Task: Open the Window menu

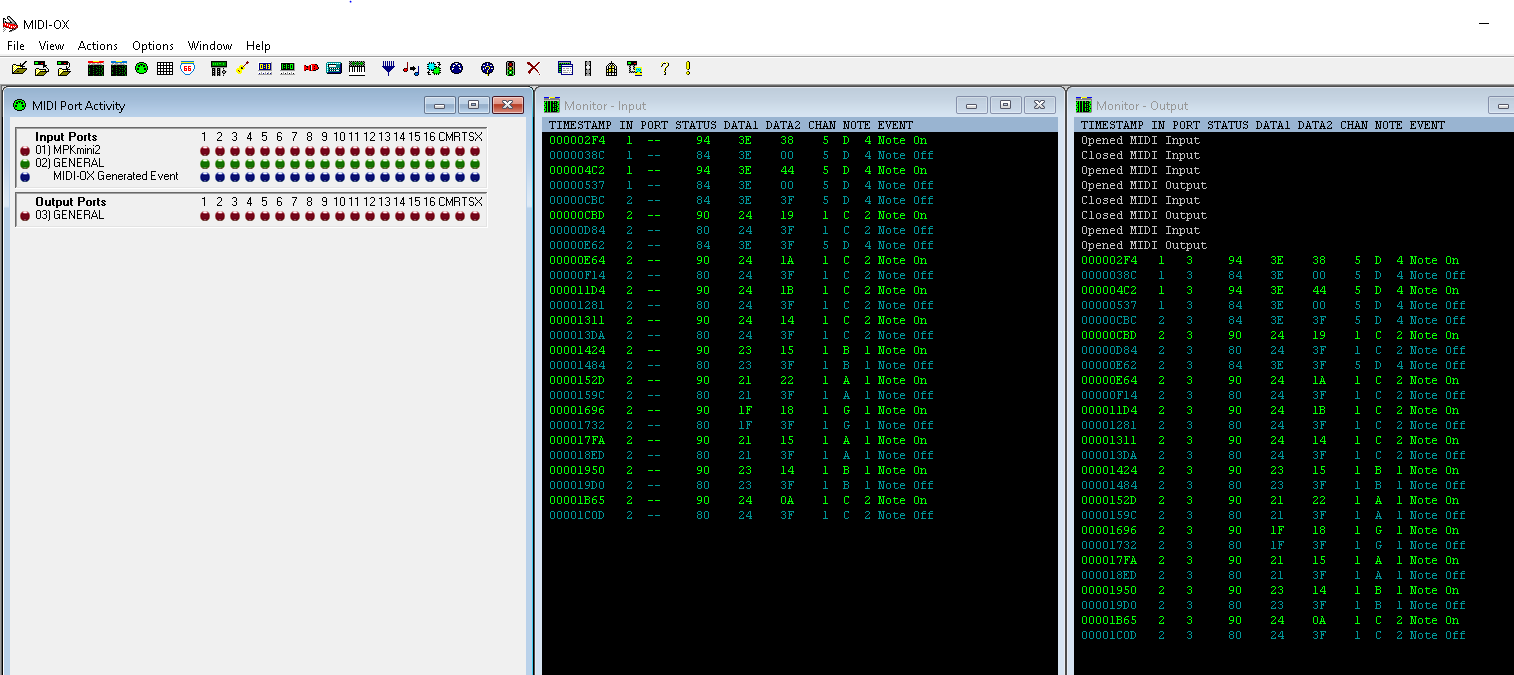Action: point(210,46)
